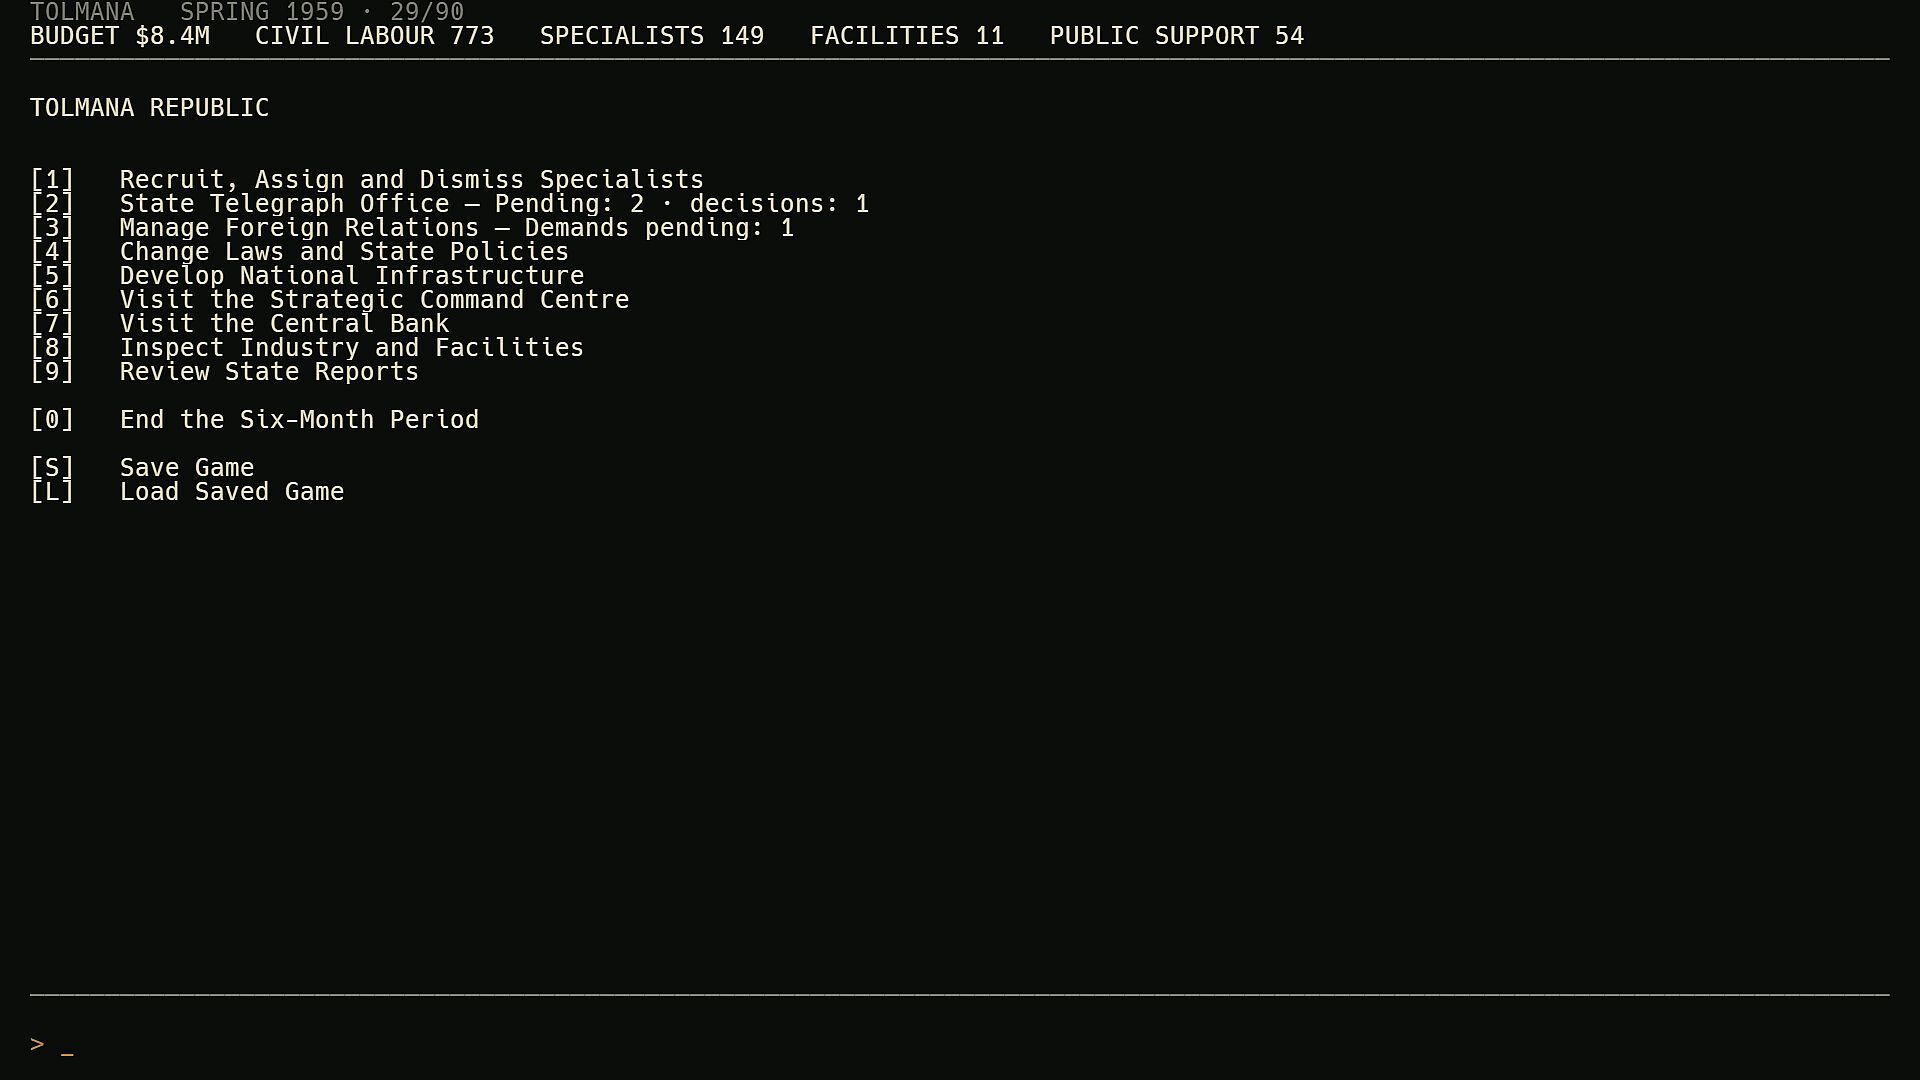Choose Change Laws and State Policies
Screen dimensions: 1920x1080
[299, 252]
